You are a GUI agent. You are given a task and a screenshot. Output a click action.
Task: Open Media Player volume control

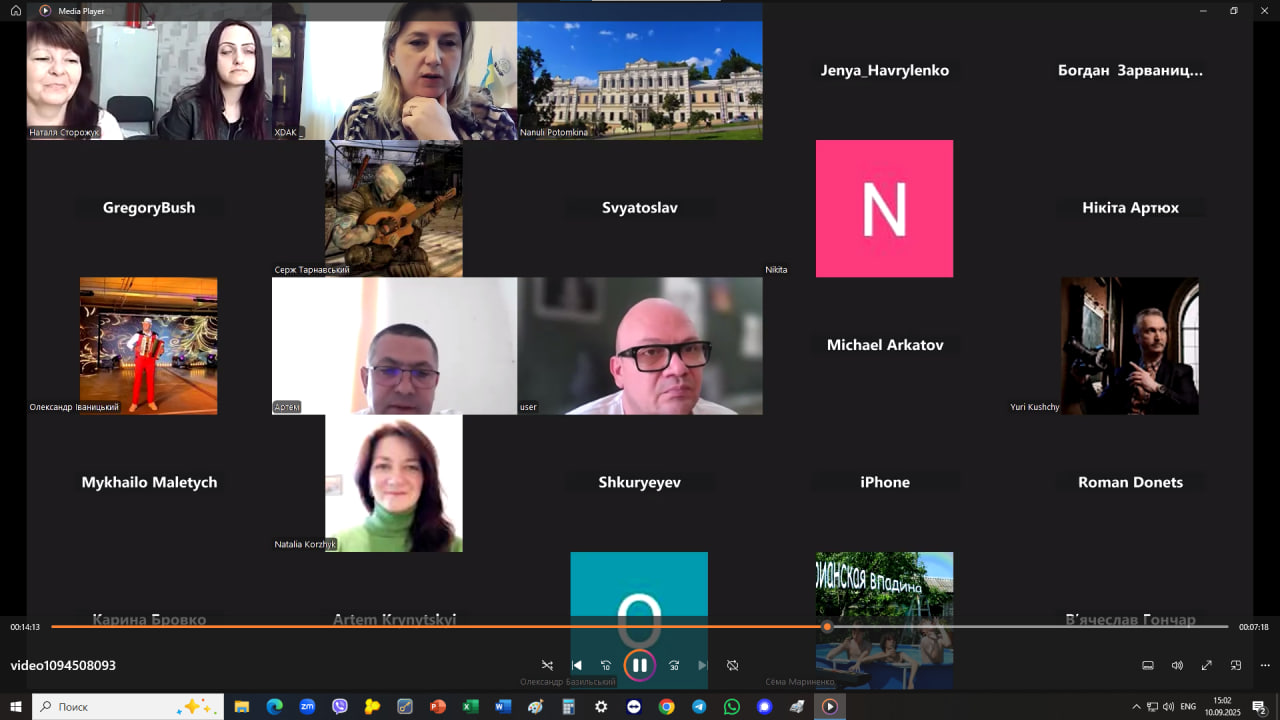pyautogui.click(x=1177, y=665)
